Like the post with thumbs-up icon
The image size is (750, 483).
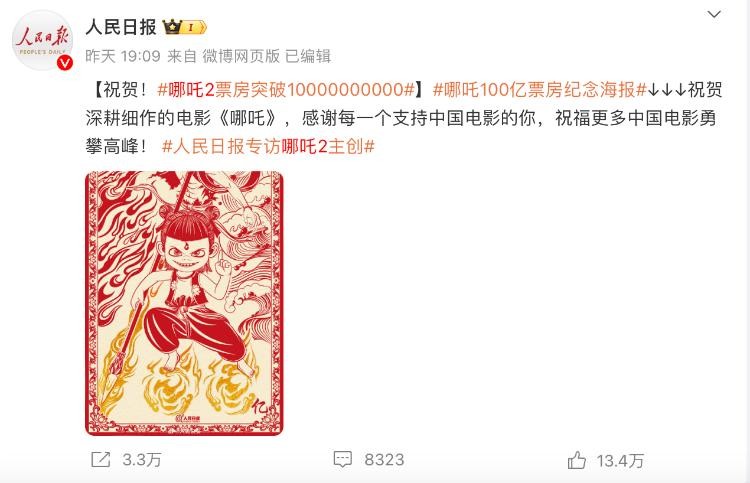click(x=576, y=460)
